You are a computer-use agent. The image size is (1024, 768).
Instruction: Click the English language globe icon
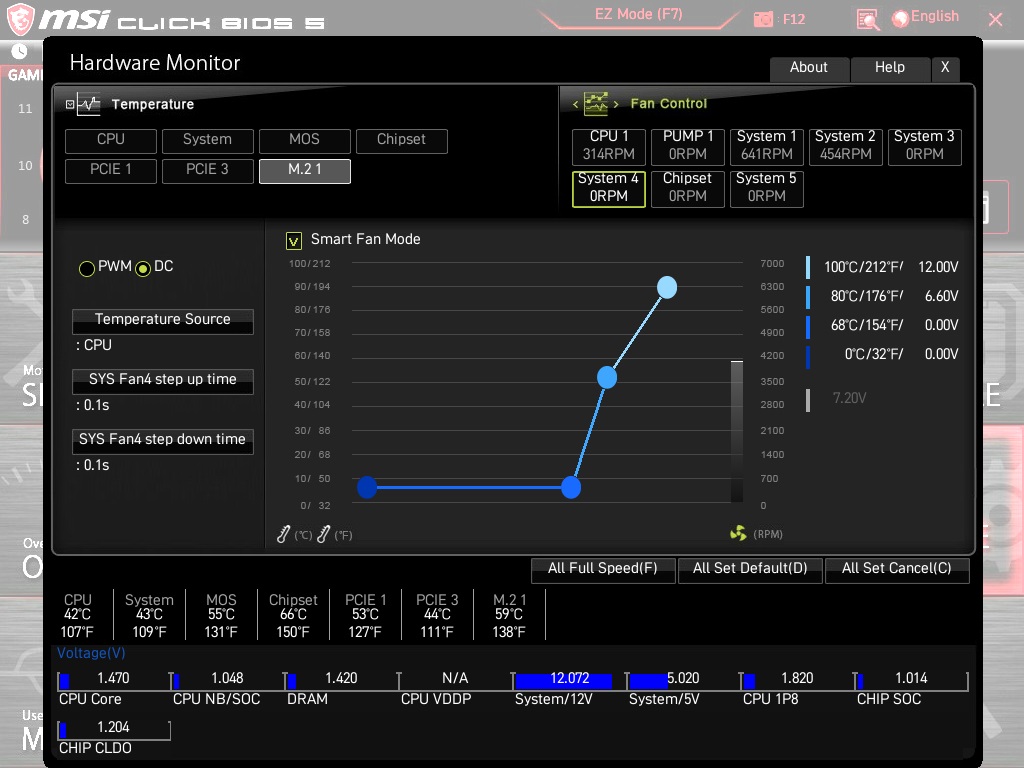pos(901,19)
